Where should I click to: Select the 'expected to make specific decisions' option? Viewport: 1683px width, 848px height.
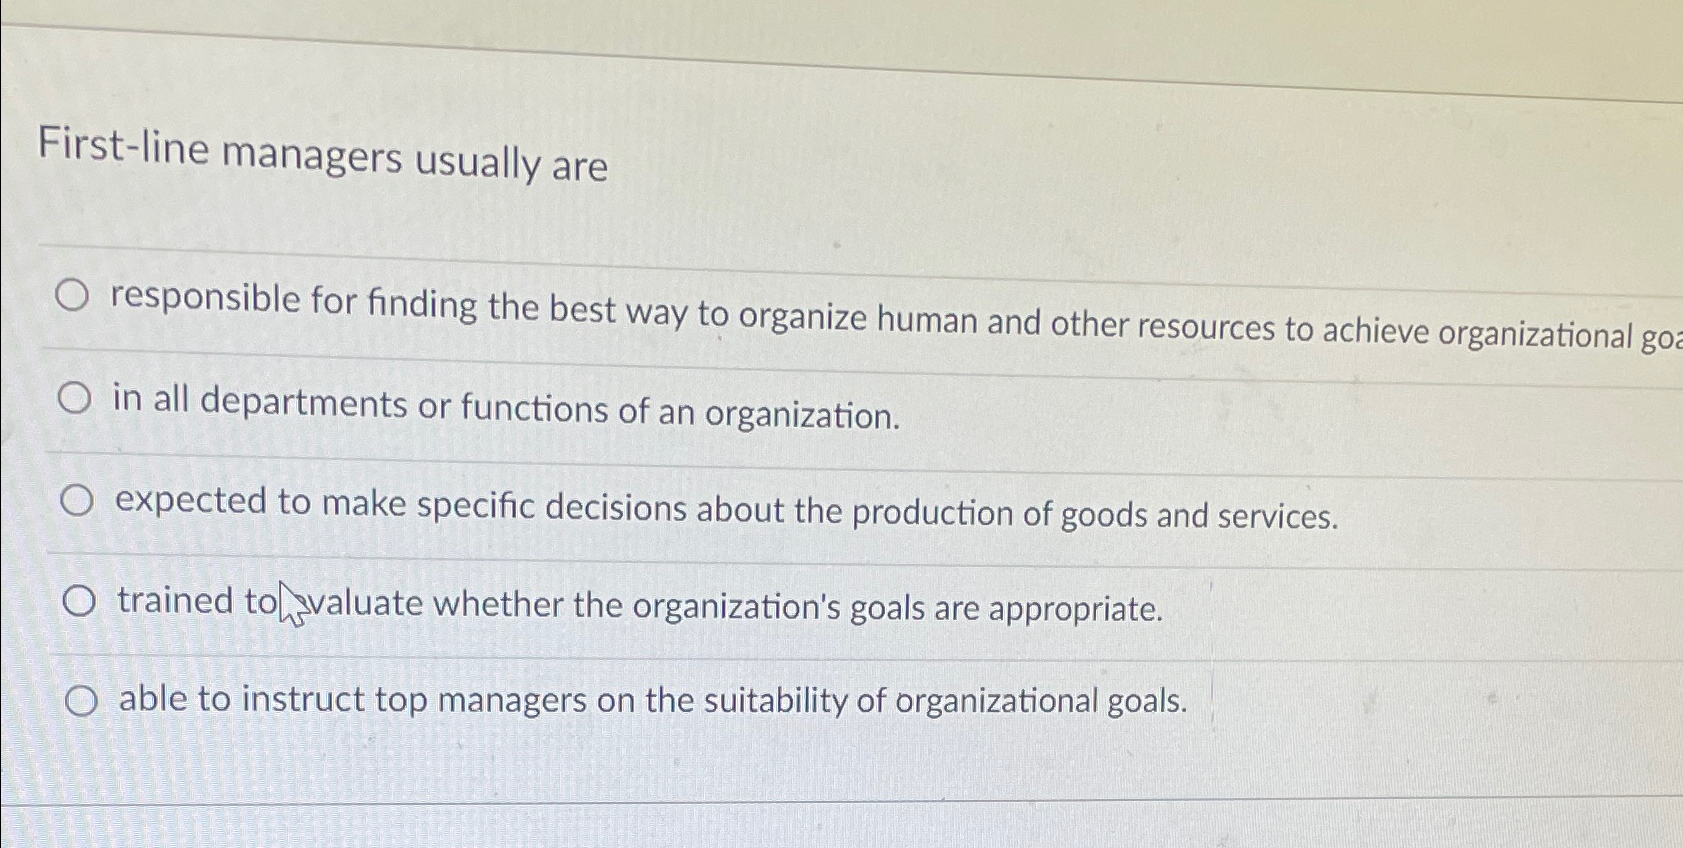(x=78, y=498)
